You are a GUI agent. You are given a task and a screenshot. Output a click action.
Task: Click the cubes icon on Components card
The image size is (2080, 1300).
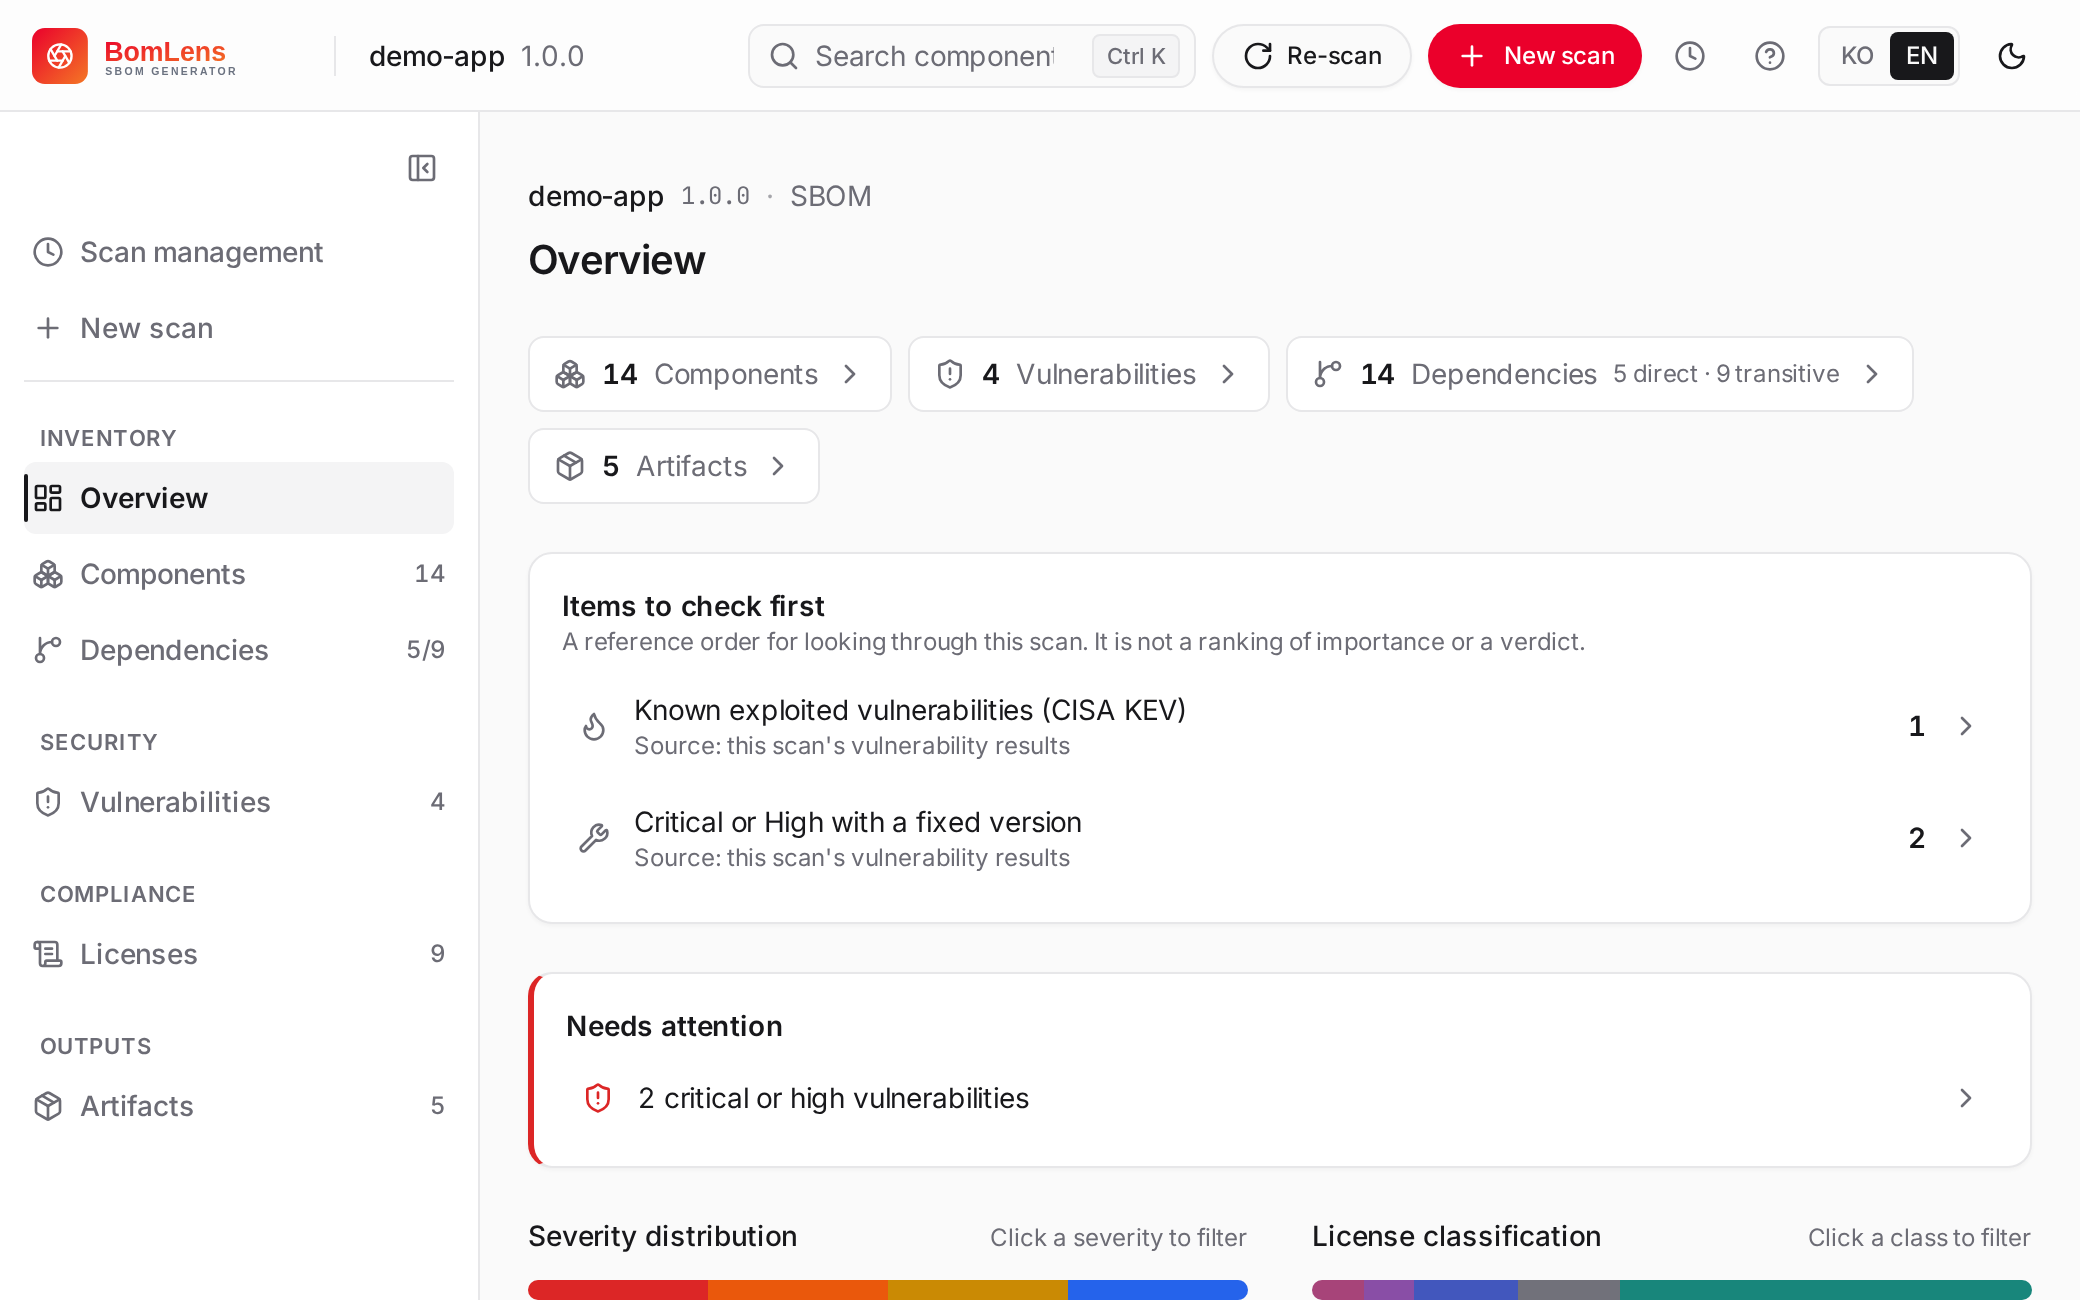tap(570, 374)
